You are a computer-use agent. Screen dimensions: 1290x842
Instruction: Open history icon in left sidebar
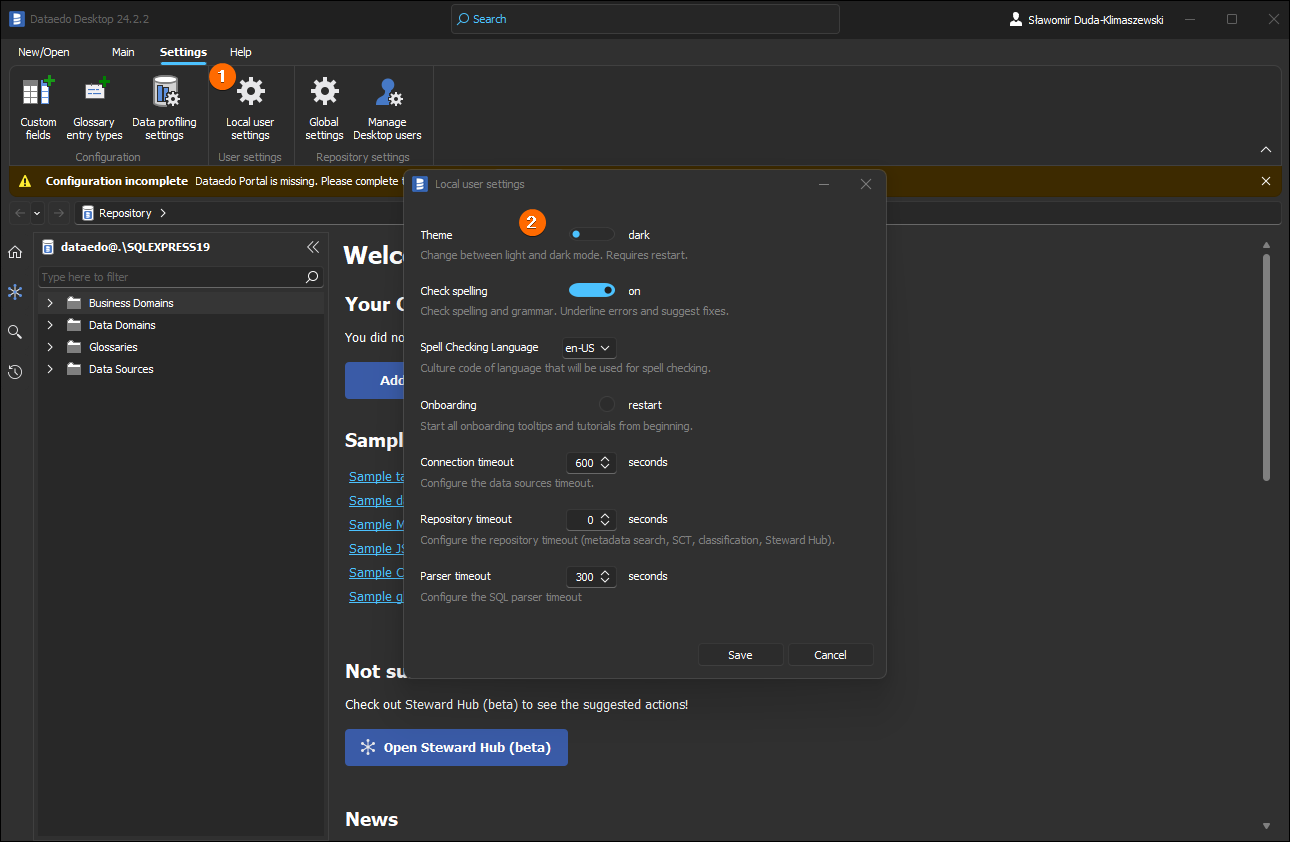15,372
